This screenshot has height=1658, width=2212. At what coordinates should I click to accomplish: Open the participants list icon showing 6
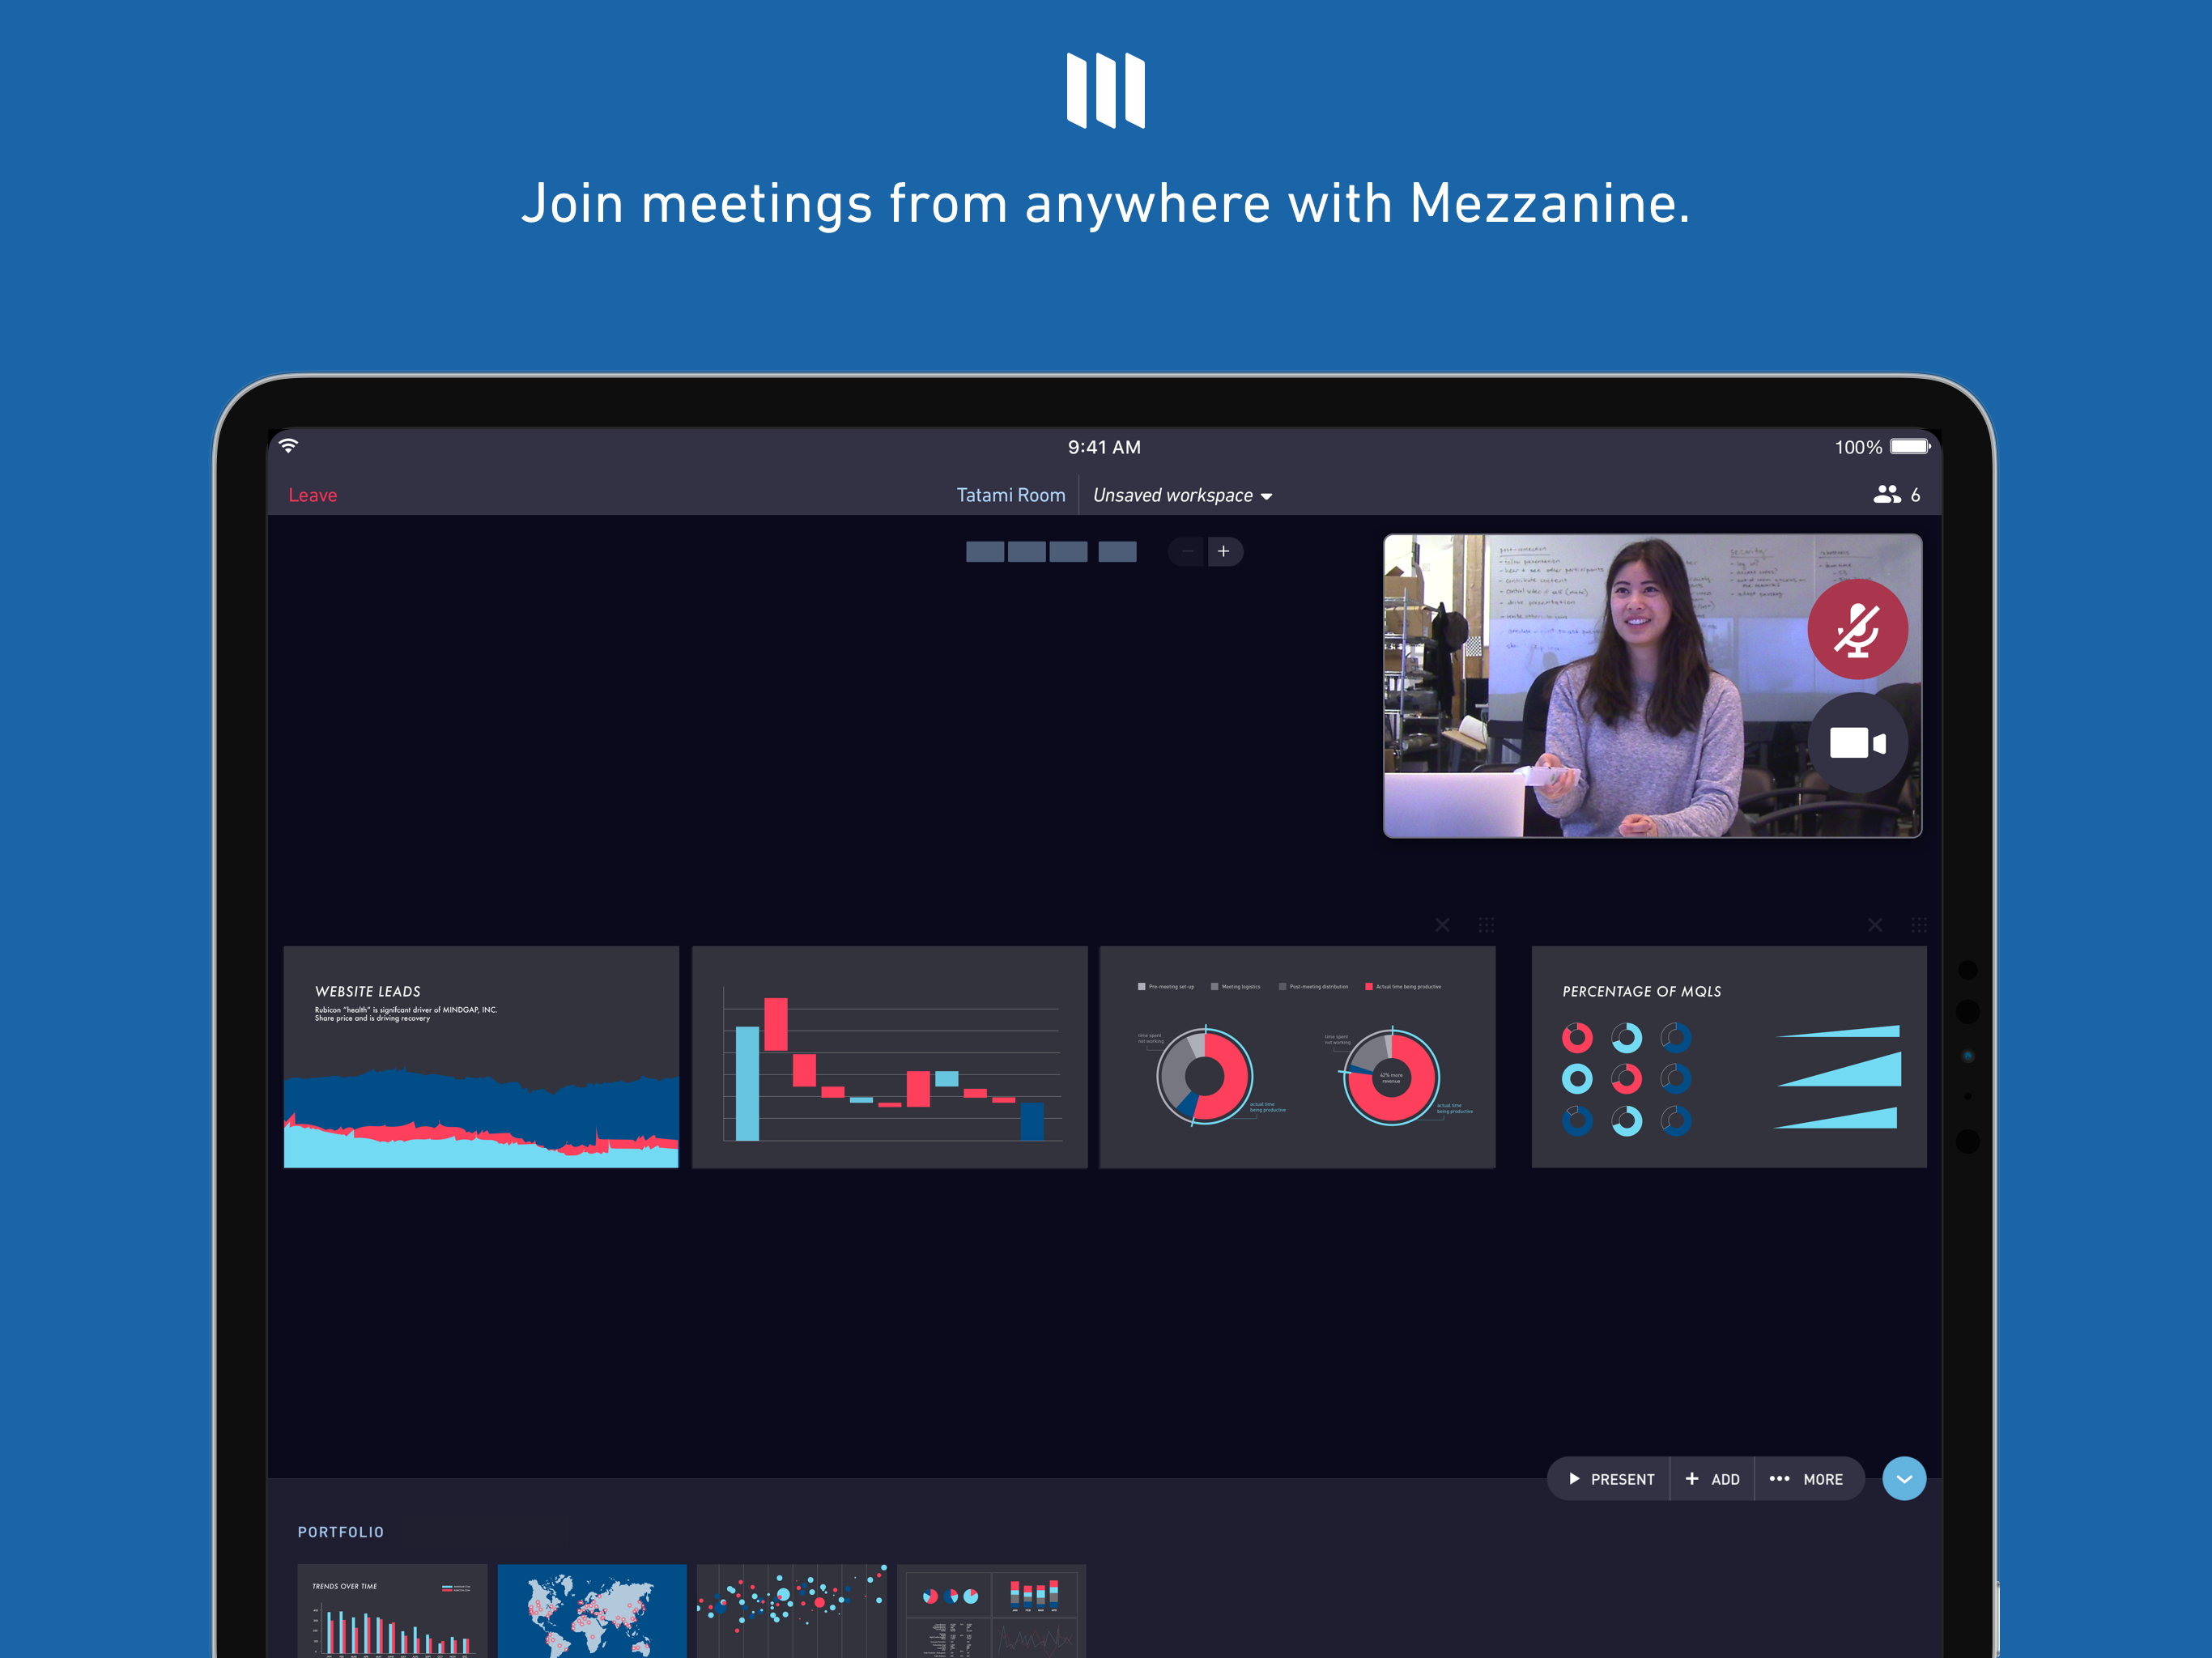pos(1896,494)
